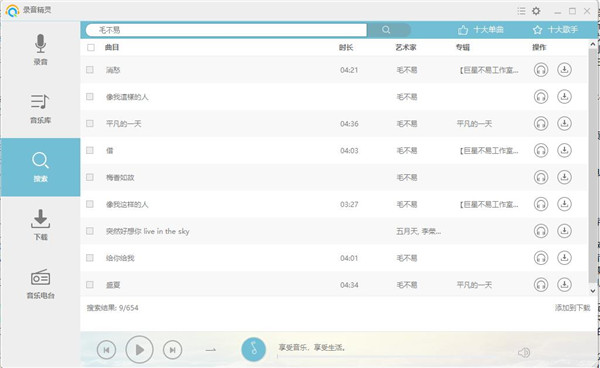Open the list menu icon in title bar
The height and width of the screenshot is (368, 600).
coord(521,11)
